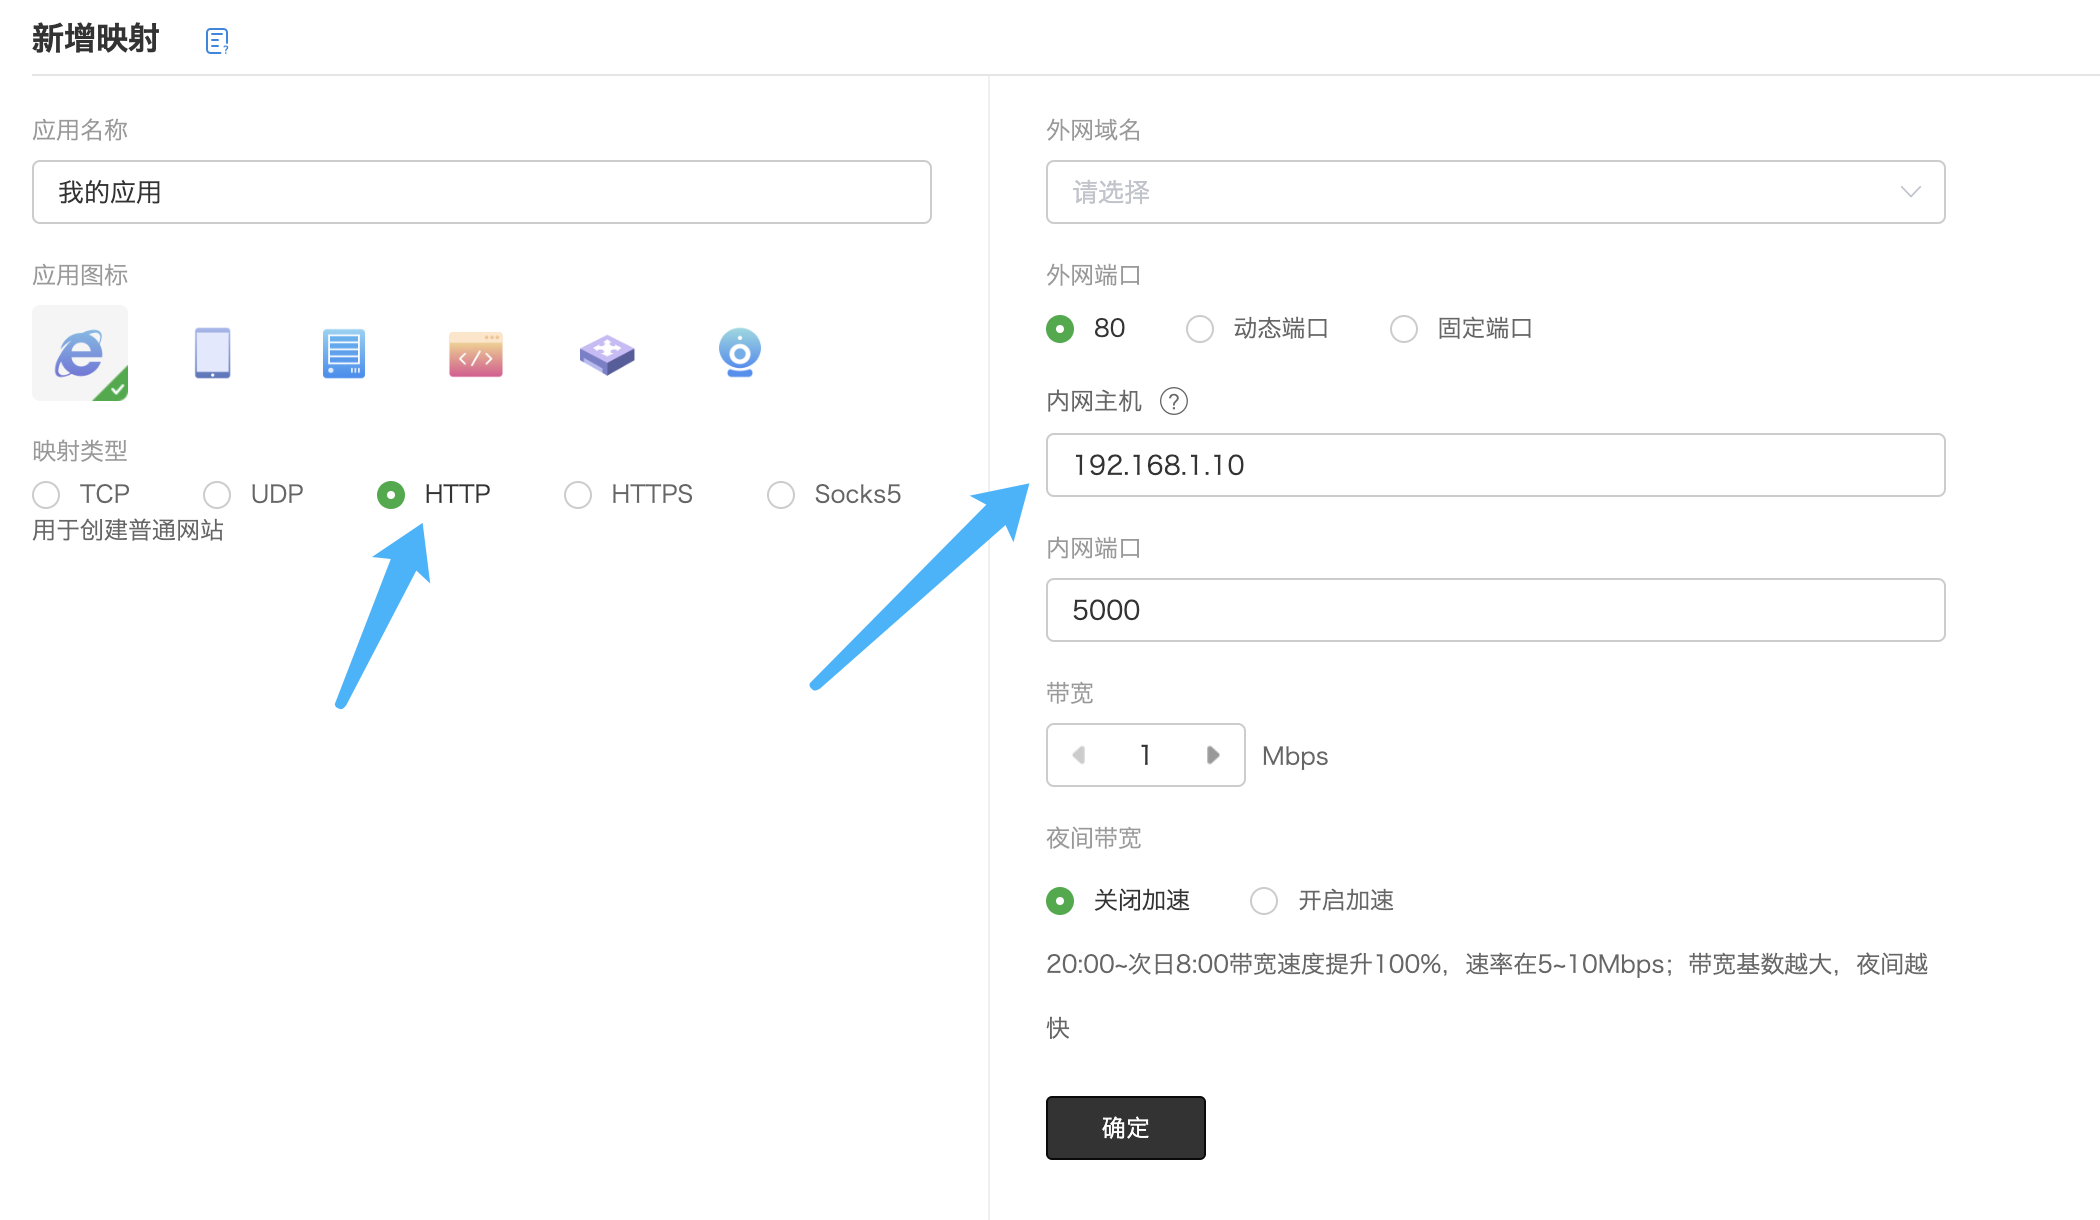Select Socks5 mapping type option
The width and height of the screenshot is (2100, 1220).
tap(780, 494)
